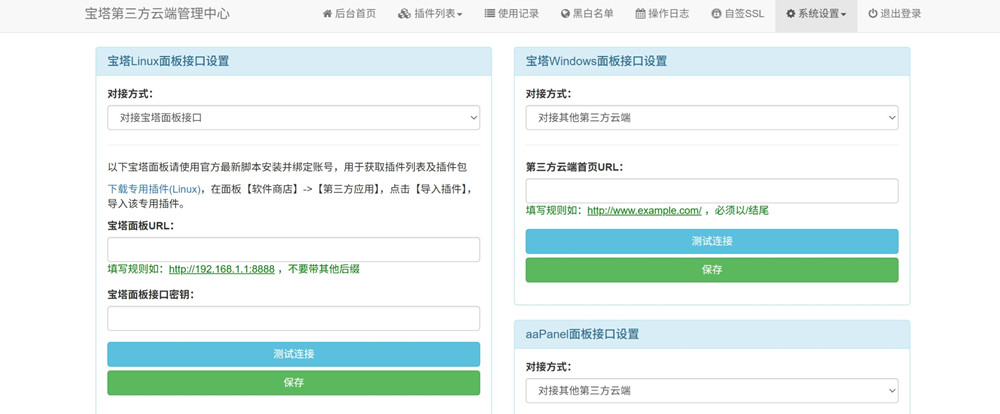Click the 宝塔面板URL input field
This screenshot has height=414, width=1000.
(x=293, y=249)
